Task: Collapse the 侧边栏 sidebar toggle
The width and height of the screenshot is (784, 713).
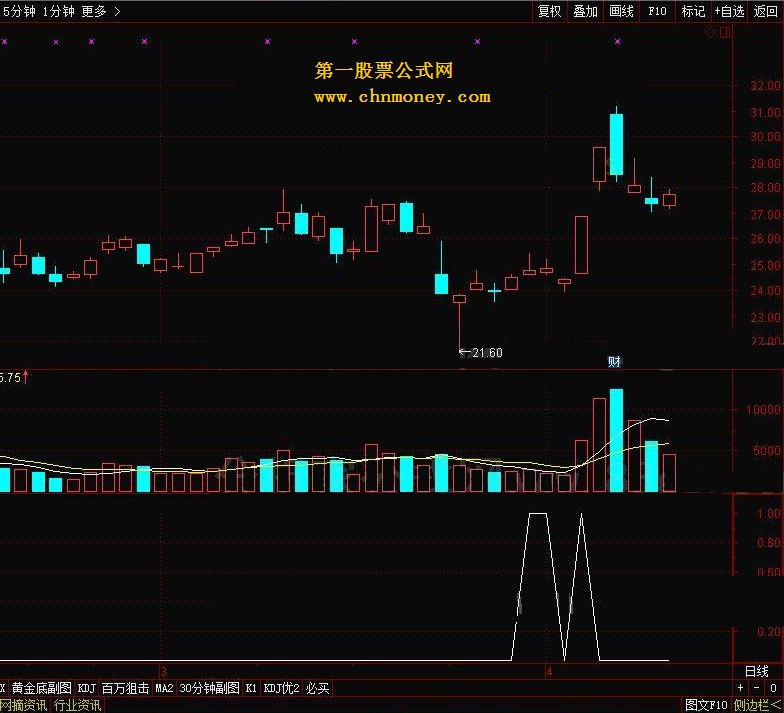Action: 758,706
